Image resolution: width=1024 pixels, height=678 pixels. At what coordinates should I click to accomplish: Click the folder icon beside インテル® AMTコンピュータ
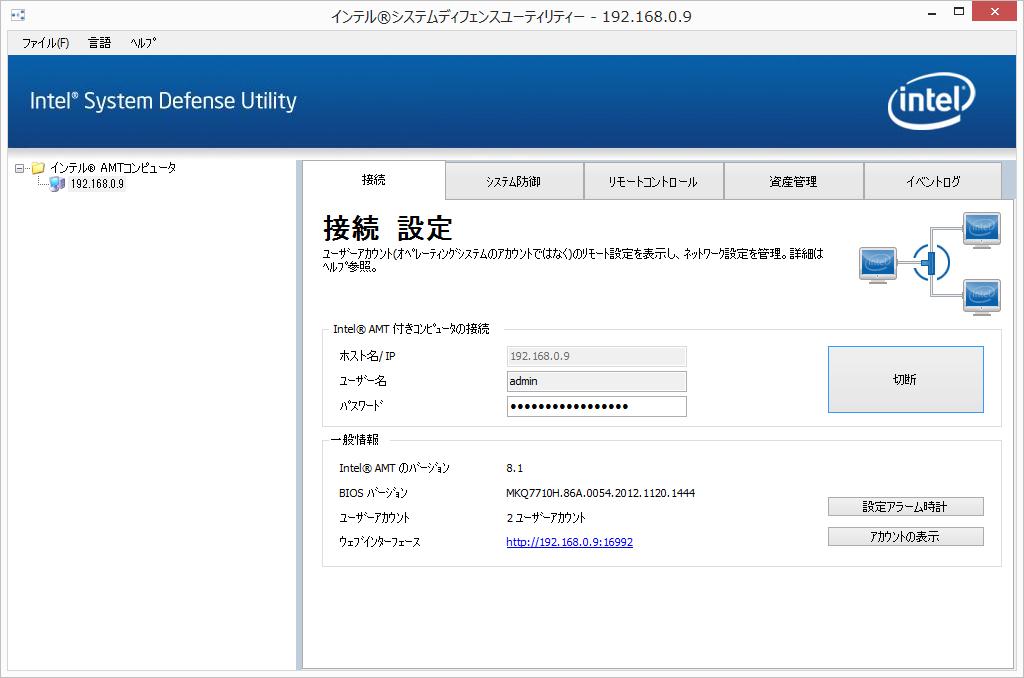(38, 168)
